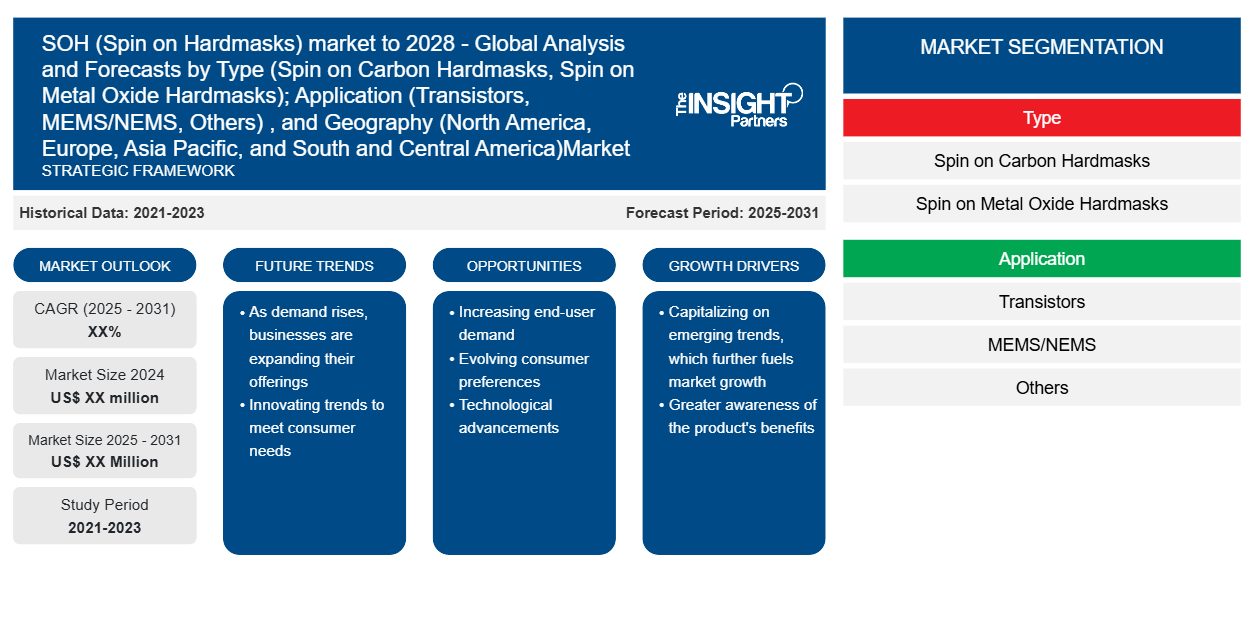The image size is (1254, 625).
Task: Select Spin on Metal Oxide Hardmasks row
Action: tap(1042, 204)
